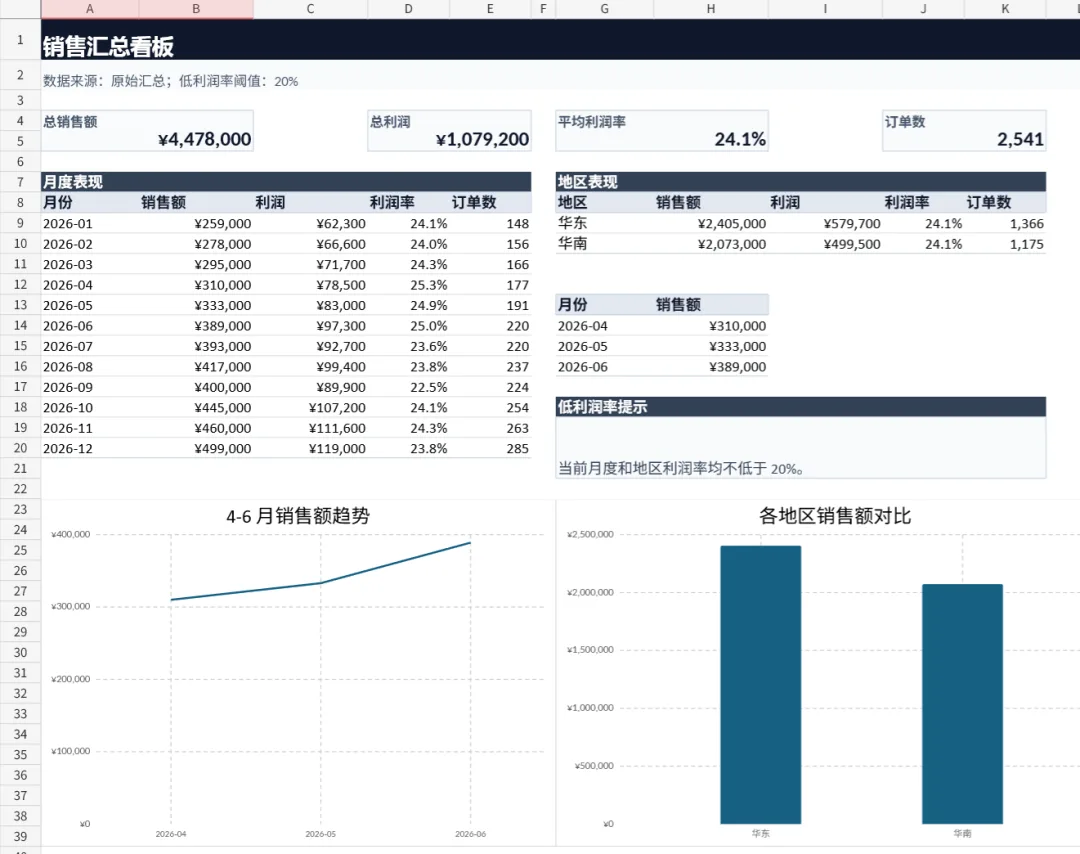The height and width of the screenshot is (854, 1080).
Task: Select the total sales value ¥4,478,000
Action: (205, 140)
